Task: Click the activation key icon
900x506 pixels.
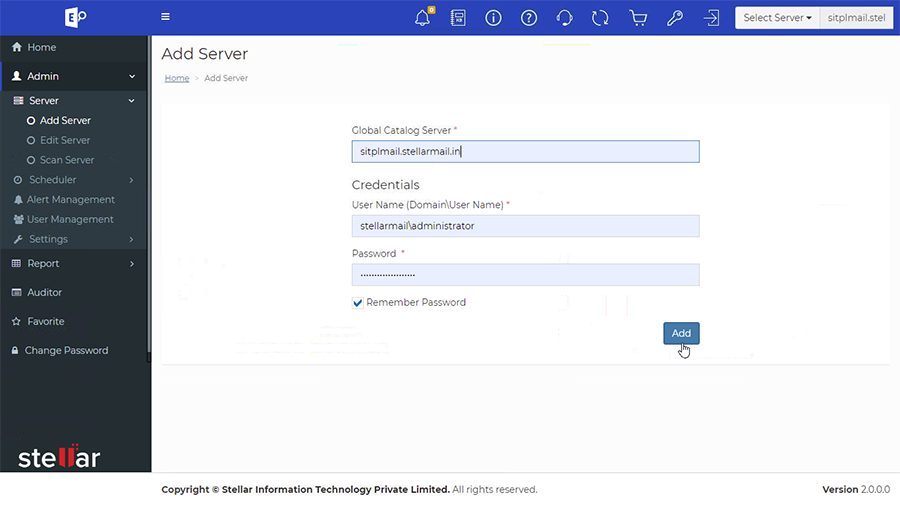Action: click(x=675, y=18)
